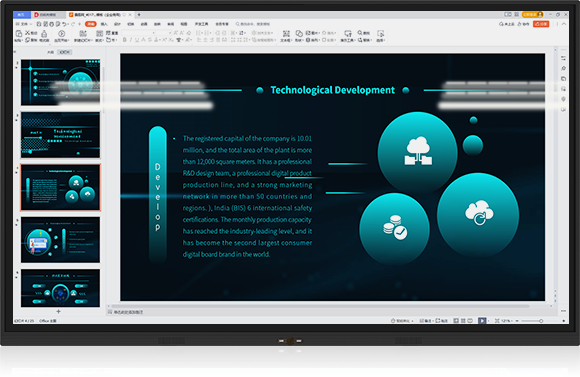Screen dimensions: 580x377
Task: Expand the quick access toolbar customize arrow
Action: (80, 24)
